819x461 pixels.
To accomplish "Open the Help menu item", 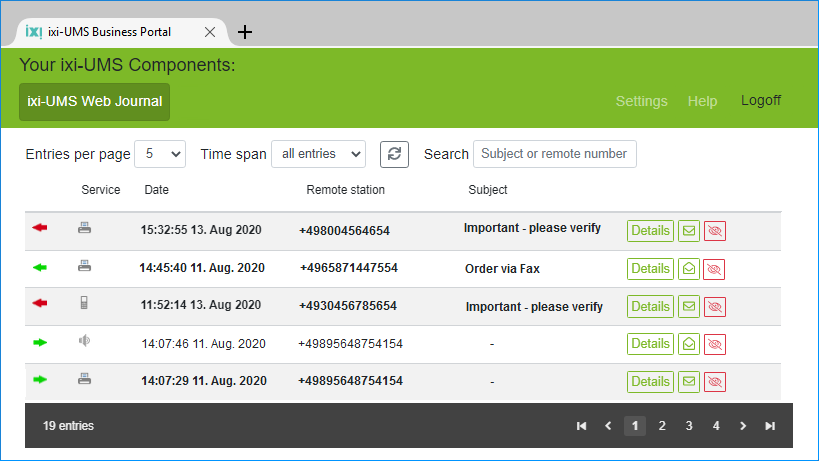I will [x=702, y=101].
